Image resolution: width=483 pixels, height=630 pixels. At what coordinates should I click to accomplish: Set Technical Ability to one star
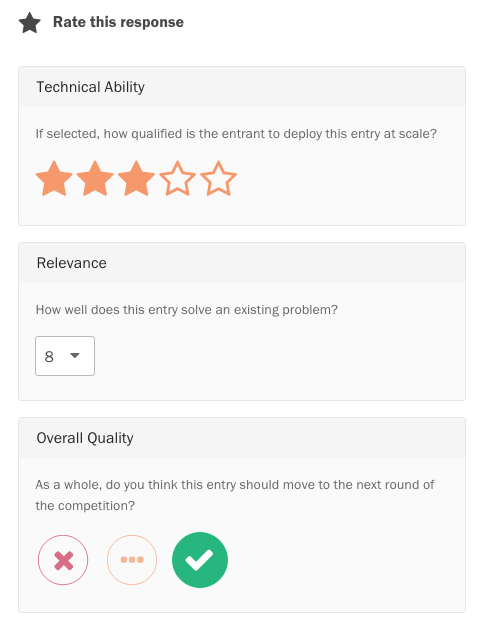[x=54, y=179]
